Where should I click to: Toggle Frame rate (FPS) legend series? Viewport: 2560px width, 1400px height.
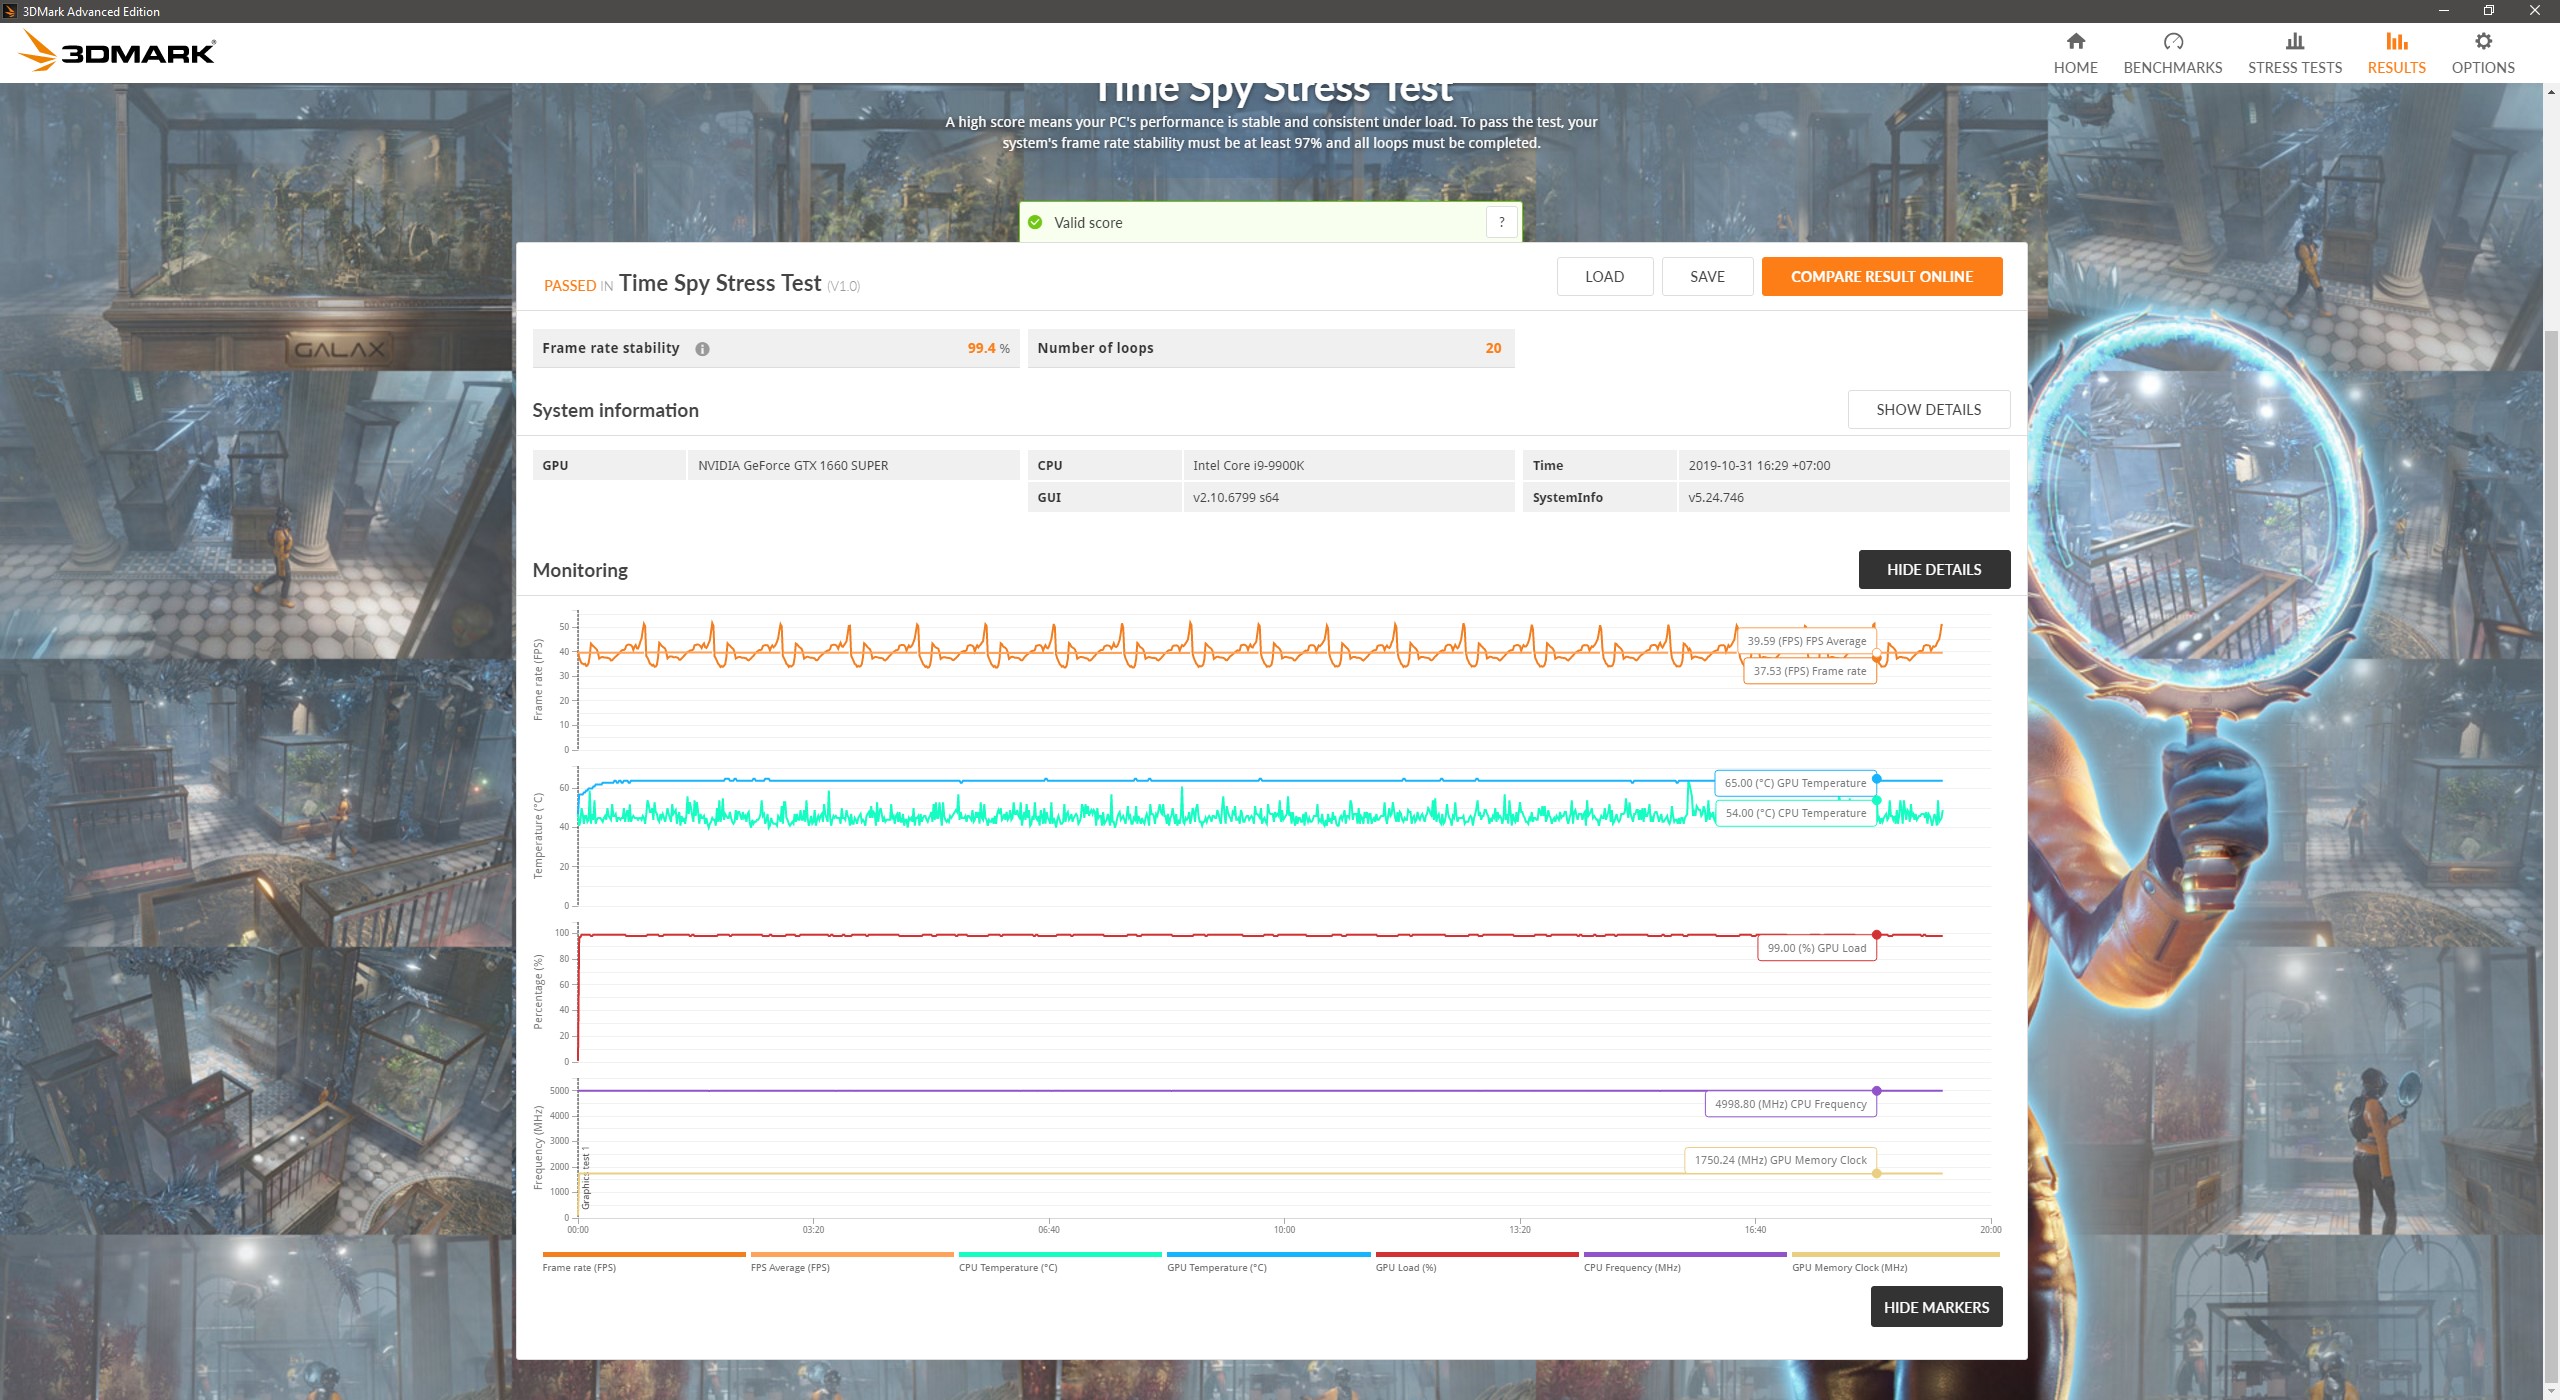643,1262
